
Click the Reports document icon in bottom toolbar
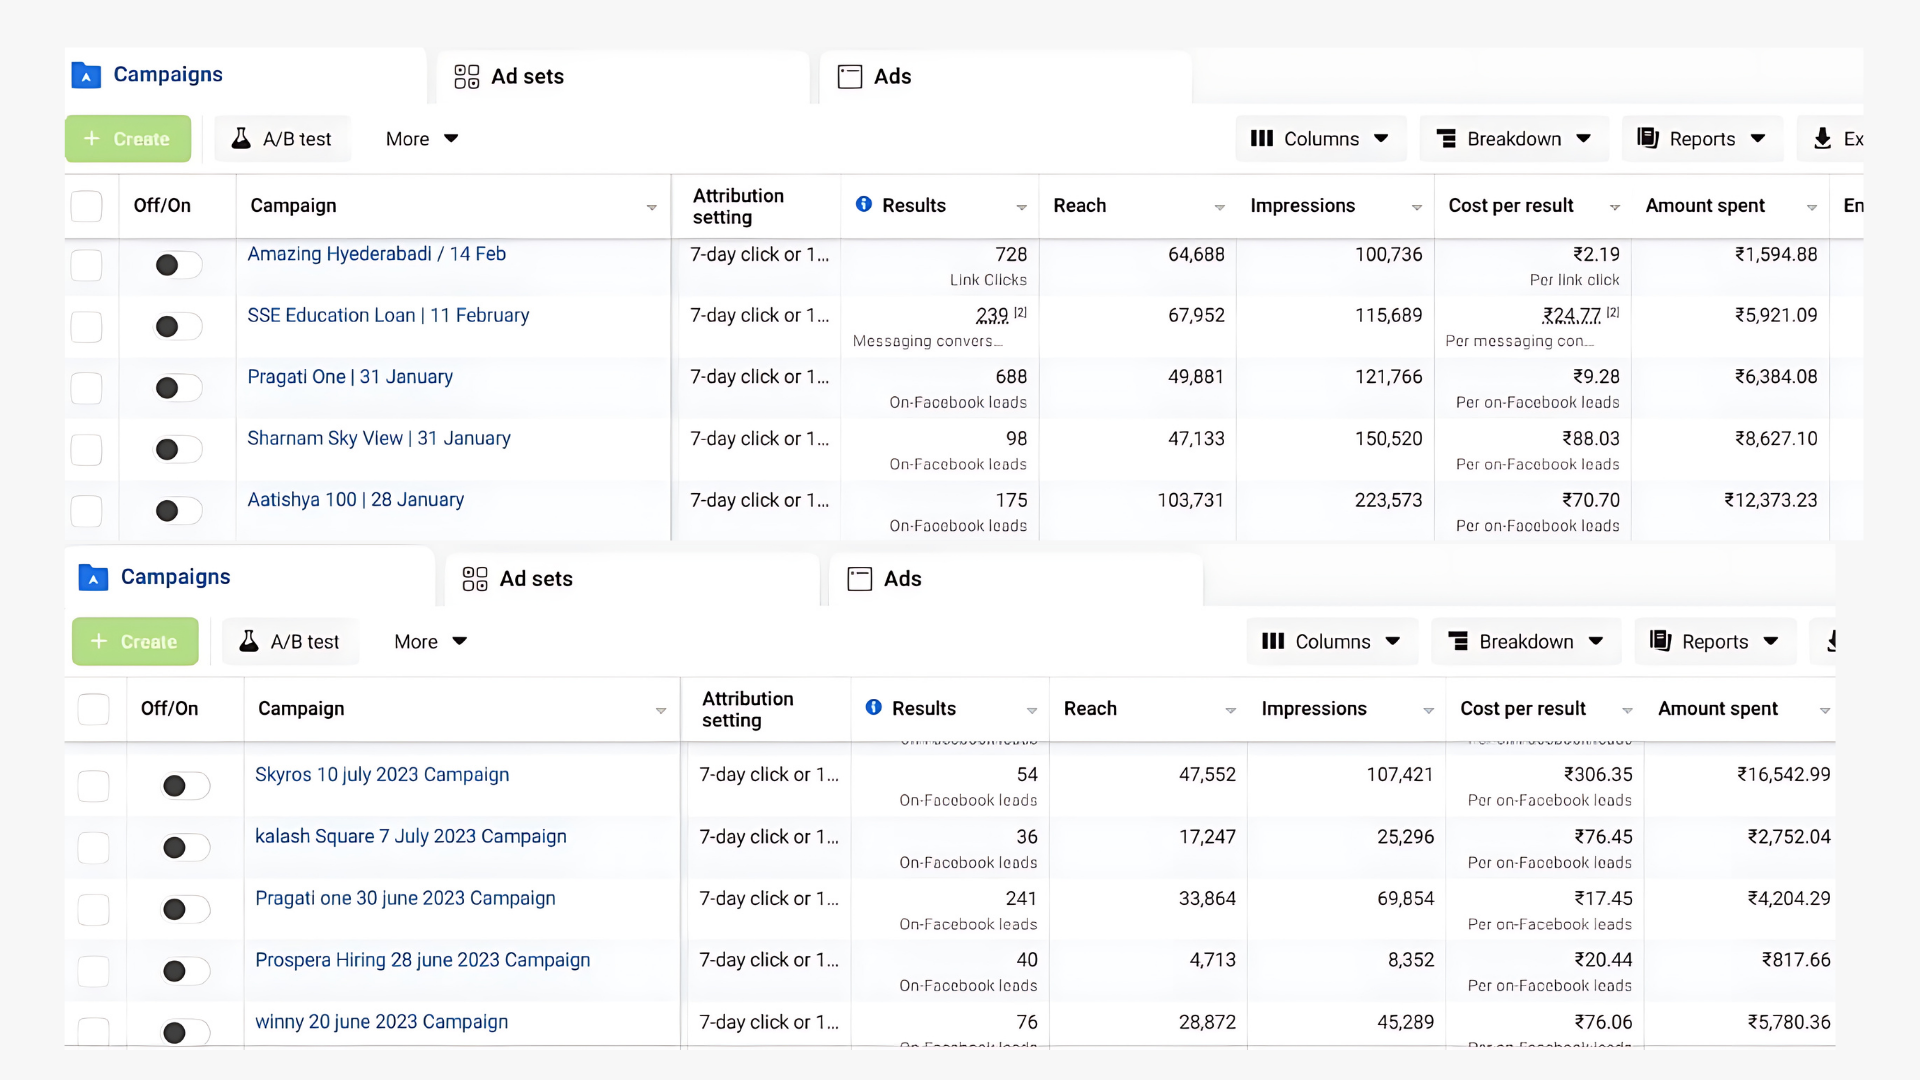point(1660,641)
